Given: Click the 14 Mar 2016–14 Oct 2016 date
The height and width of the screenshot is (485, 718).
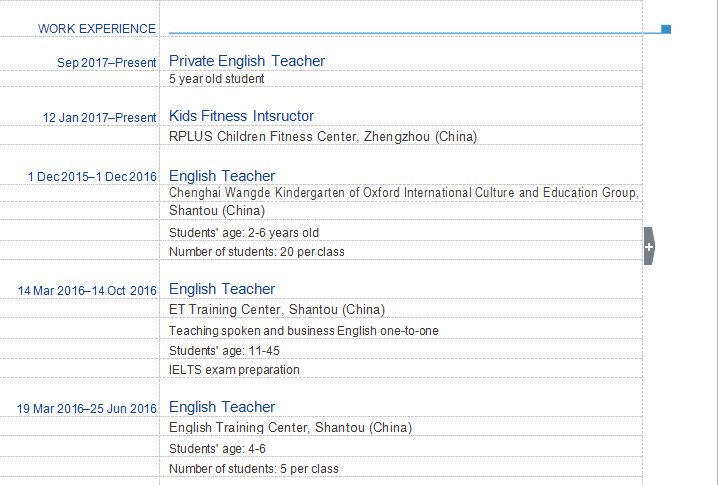Looking at the screenshot, I should pyautogui.click(x=87, y=291).
